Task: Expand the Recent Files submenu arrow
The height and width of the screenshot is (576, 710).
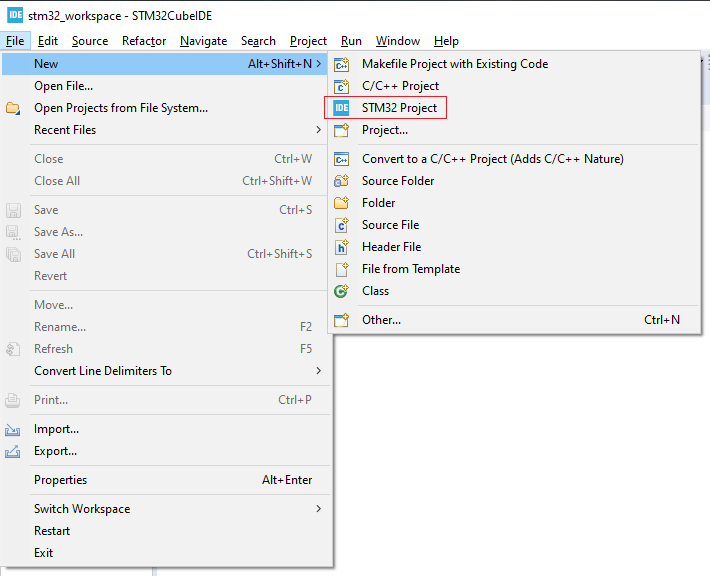Action: 319,130
